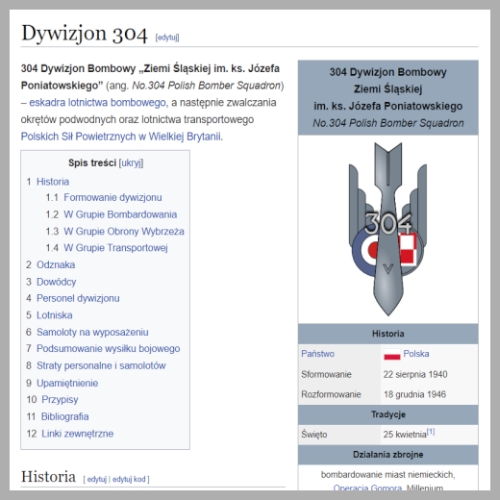This screenshot has width=500, height=500.
Task: Click the squadron 304 emblem image
Action: (x=388, y=229)
